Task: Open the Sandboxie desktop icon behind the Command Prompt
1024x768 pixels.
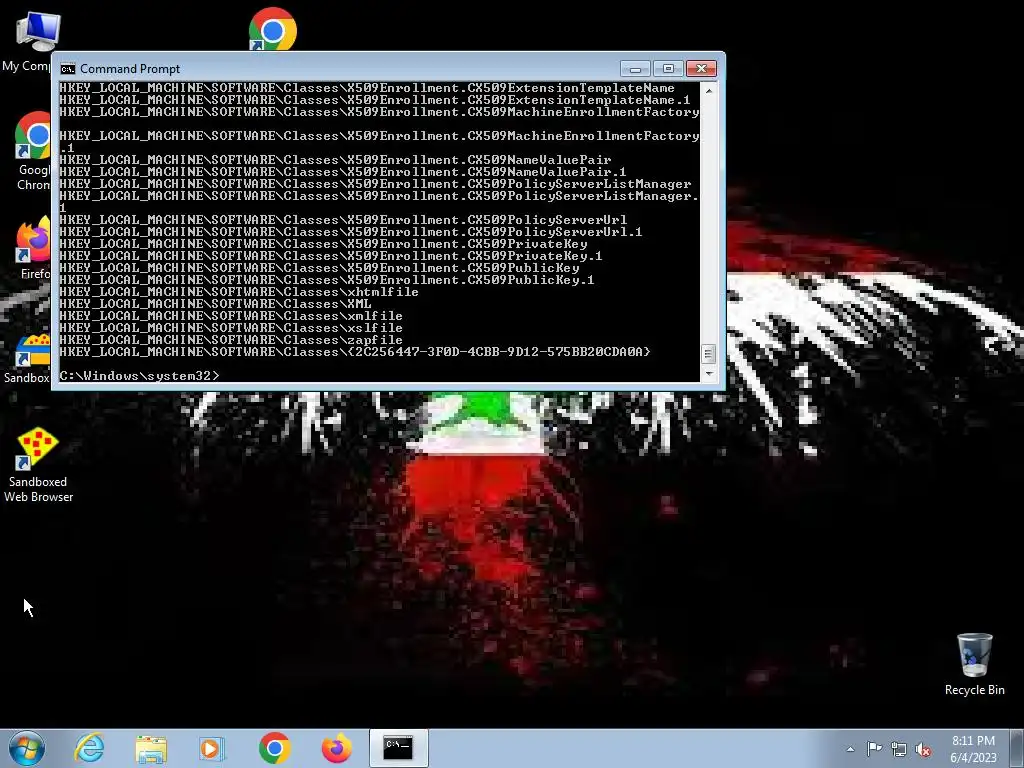Action: coord(29,358)
